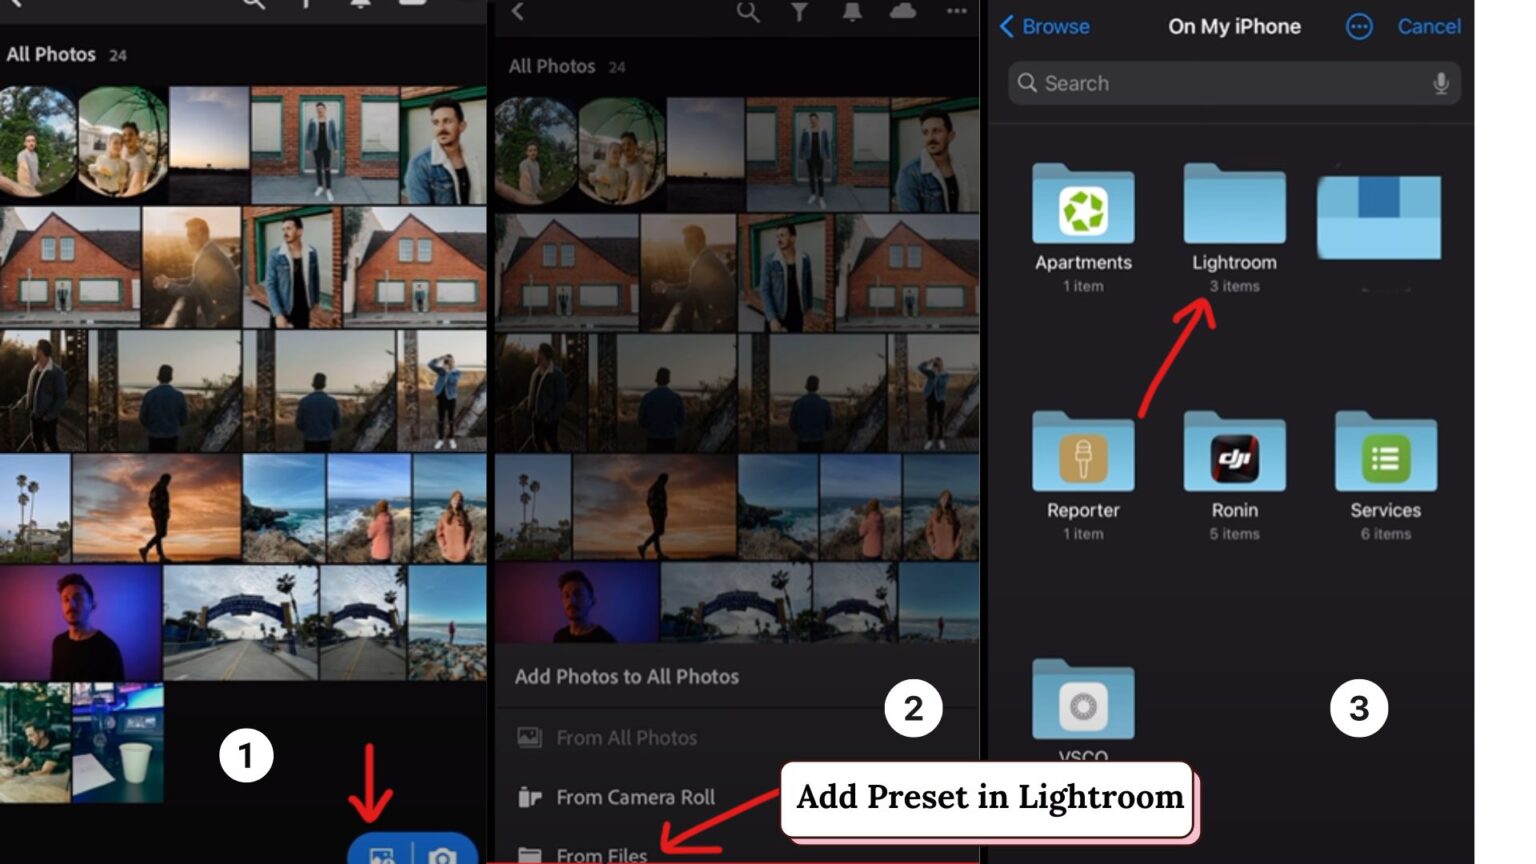Cancel the file selection
The width and height of the screenshot is (1536, 864).
pyautogui.click(x=1429, y=27)
